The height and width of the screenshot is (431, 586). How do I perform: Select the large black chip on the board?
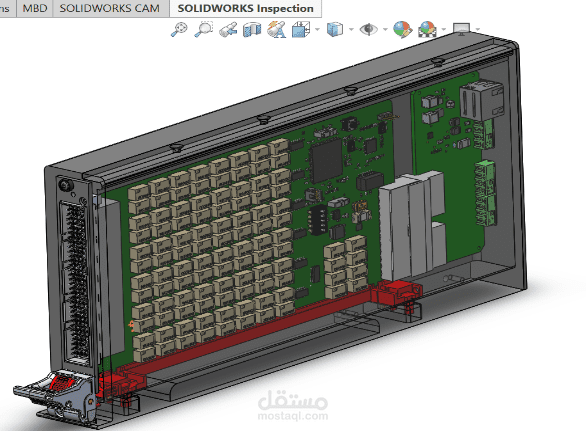326,160
